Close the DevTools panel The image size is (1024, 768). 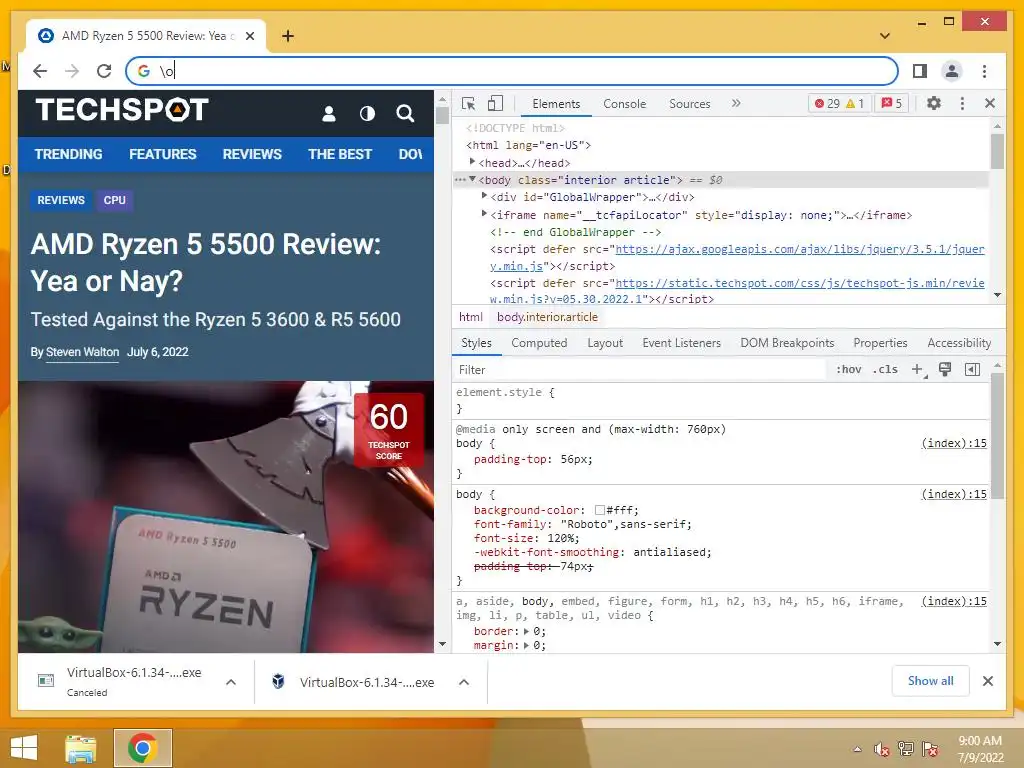990,103
